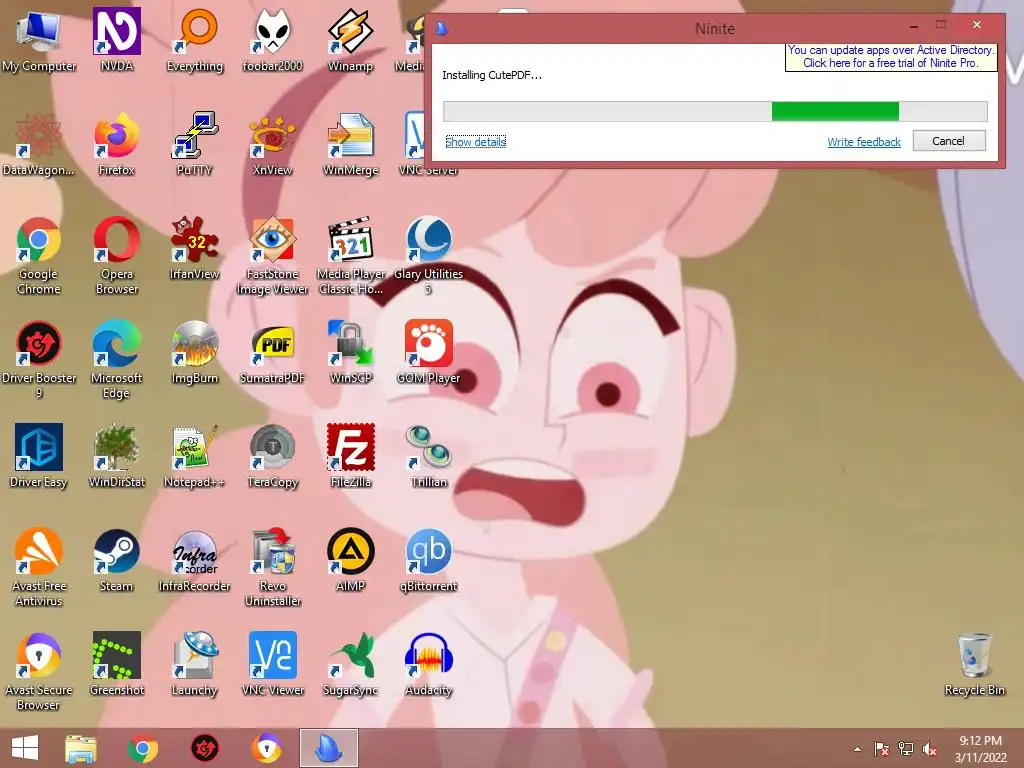
Task: Open the Windows Start button
Action: click(25, 748)
